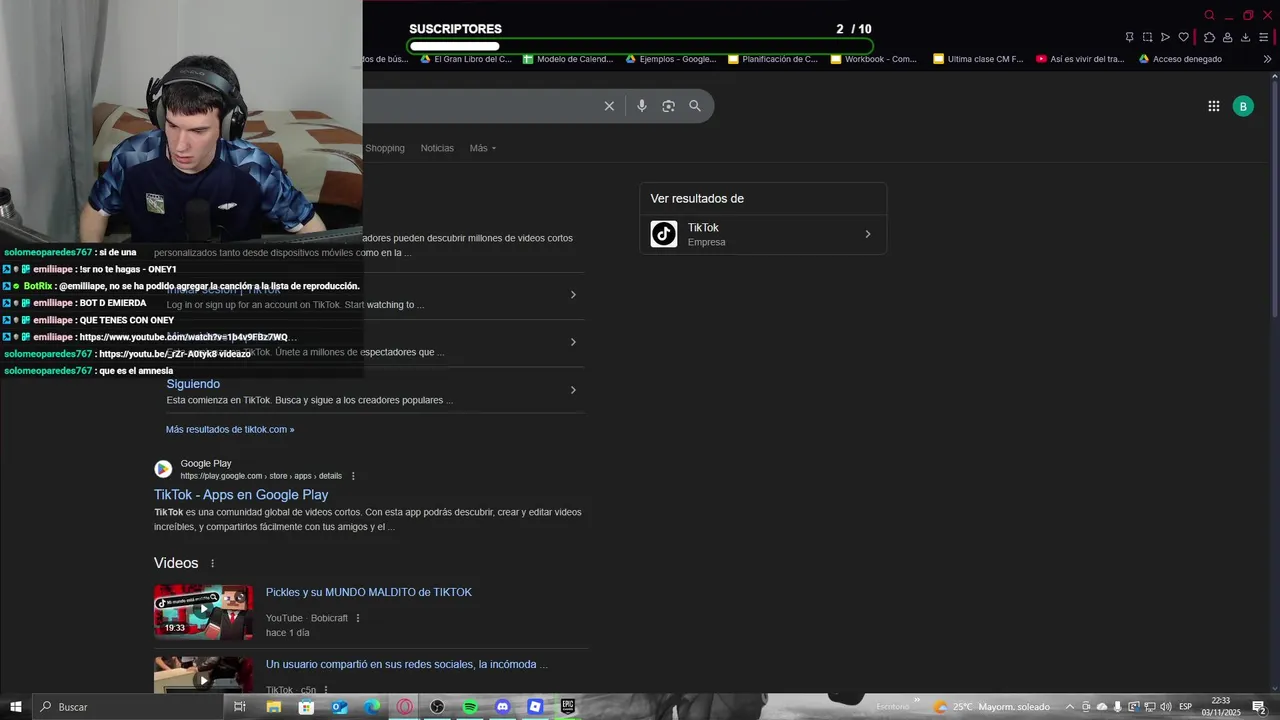Clear the search box with the X
The height and width of the screenshot is (720, 1280).
(609, 106)
